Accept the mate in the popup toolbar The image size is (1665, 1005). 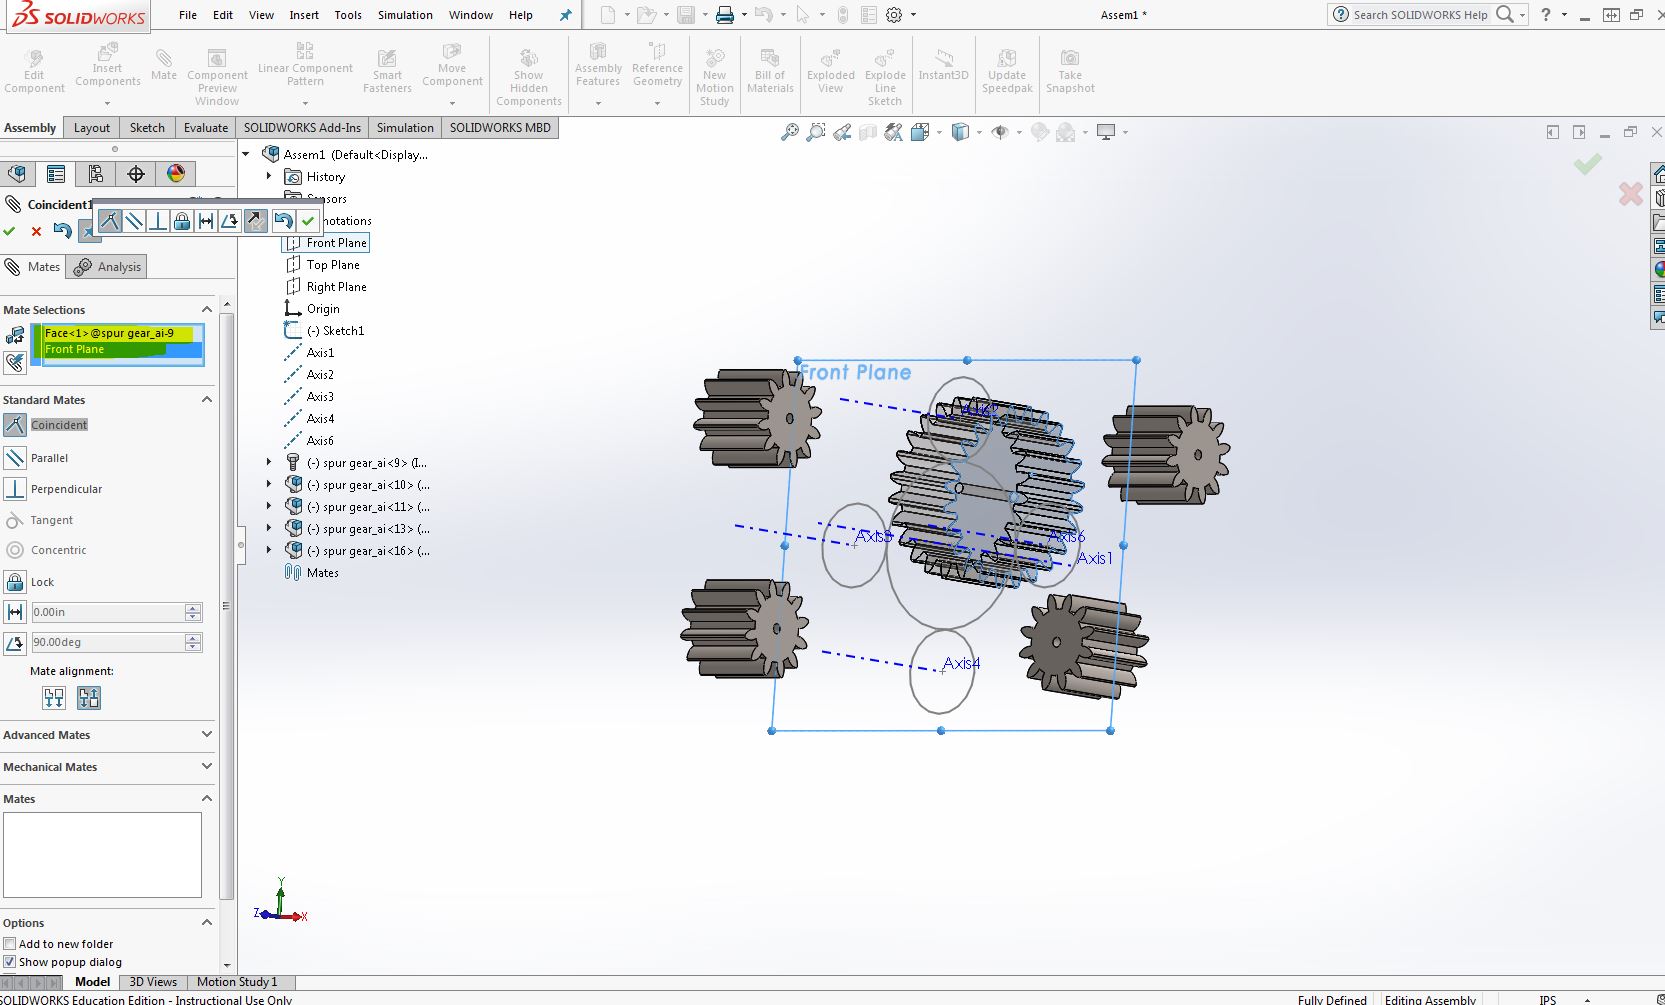307,221
